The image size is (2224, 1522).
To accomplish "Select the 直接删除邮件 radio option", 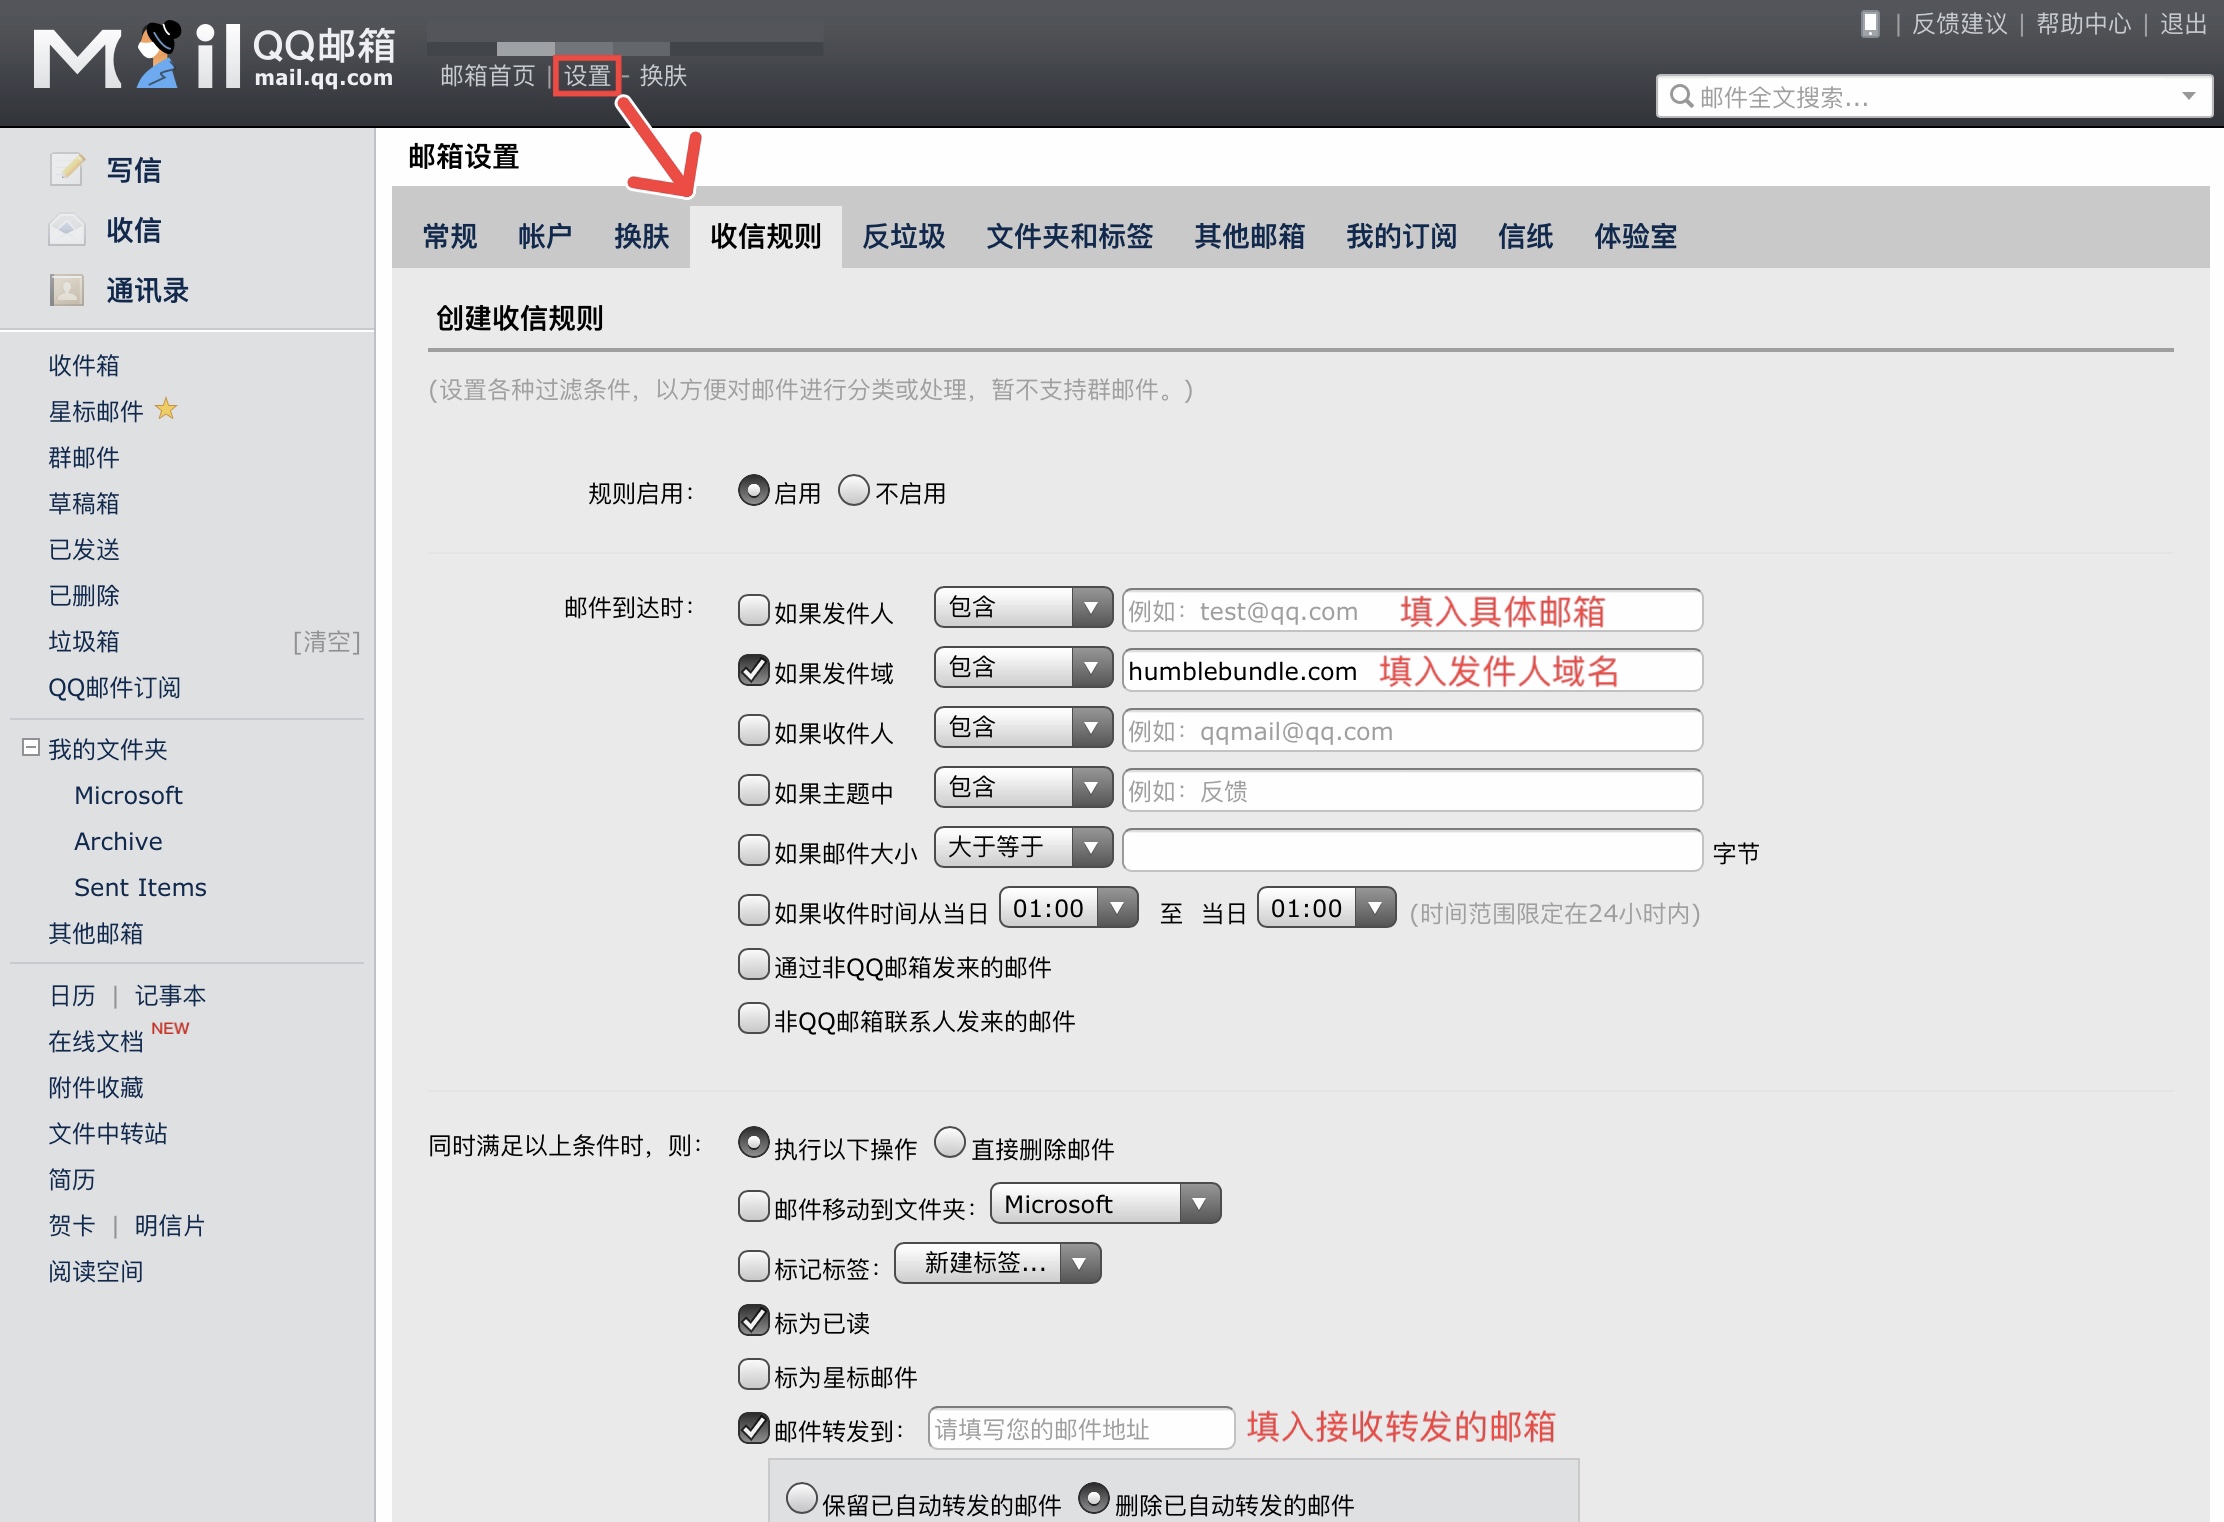I will (950, 1141).
